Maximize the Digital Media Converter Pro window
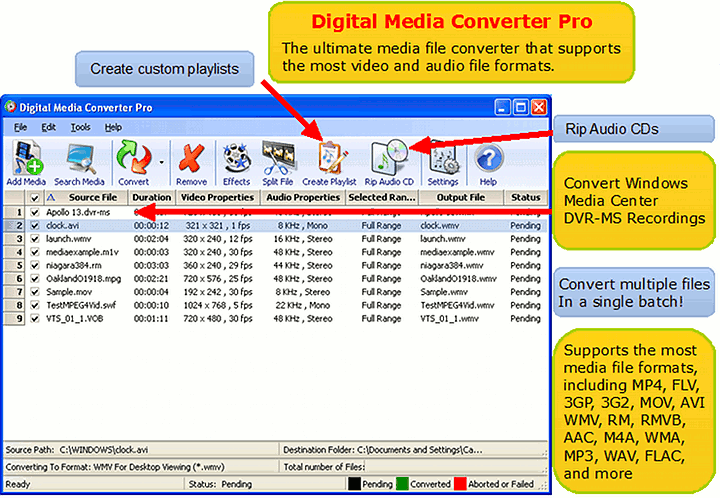The height and width of the screenshot is (498, 720). click(521, 107)
